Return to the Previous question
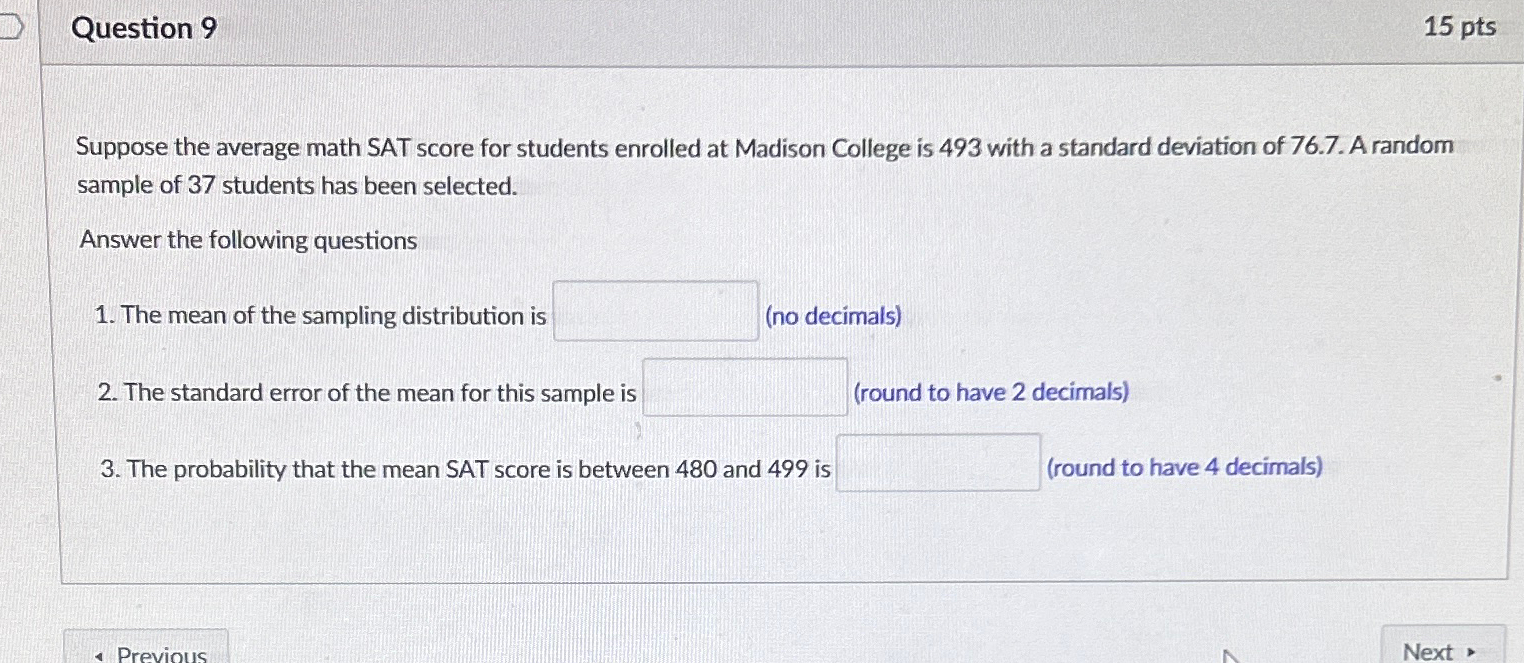Viewport: 1524px width, 663px height. click(x=146, y=646)
